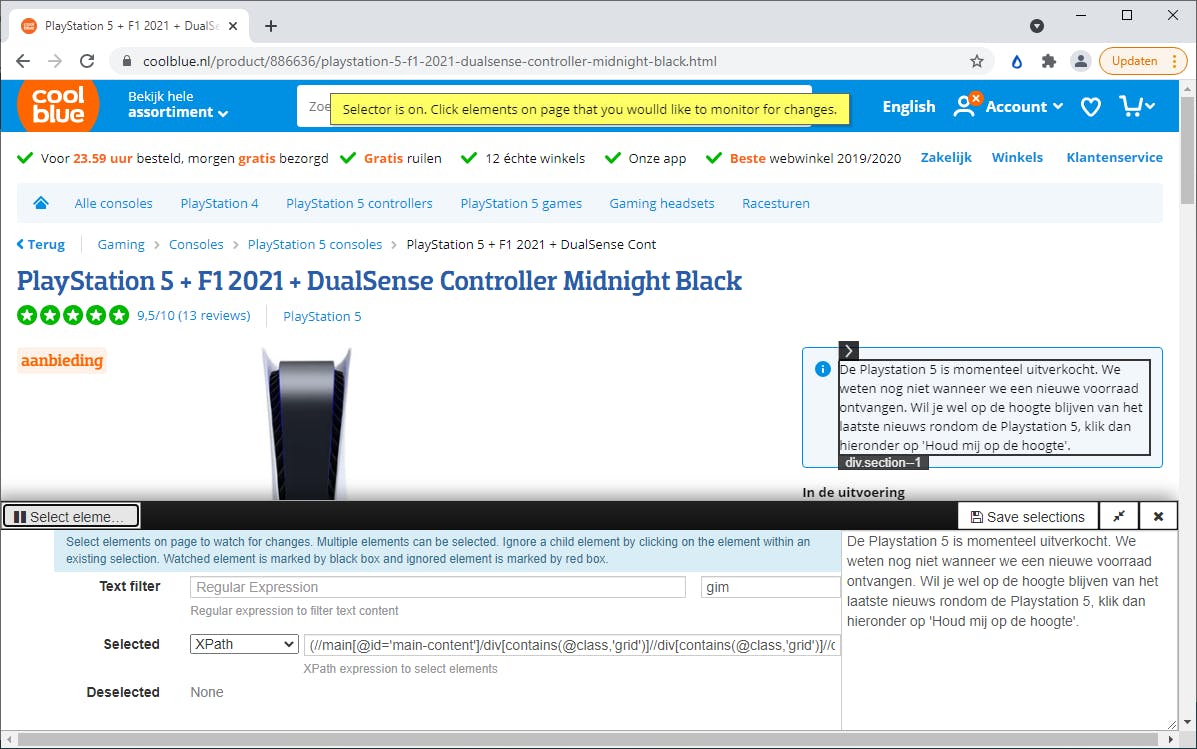Image resolution: width=1197 pixels, height=749 pixels.
Task: Pause the Select elements mode button
Action: pyautogui.click(x=71, y=517)
